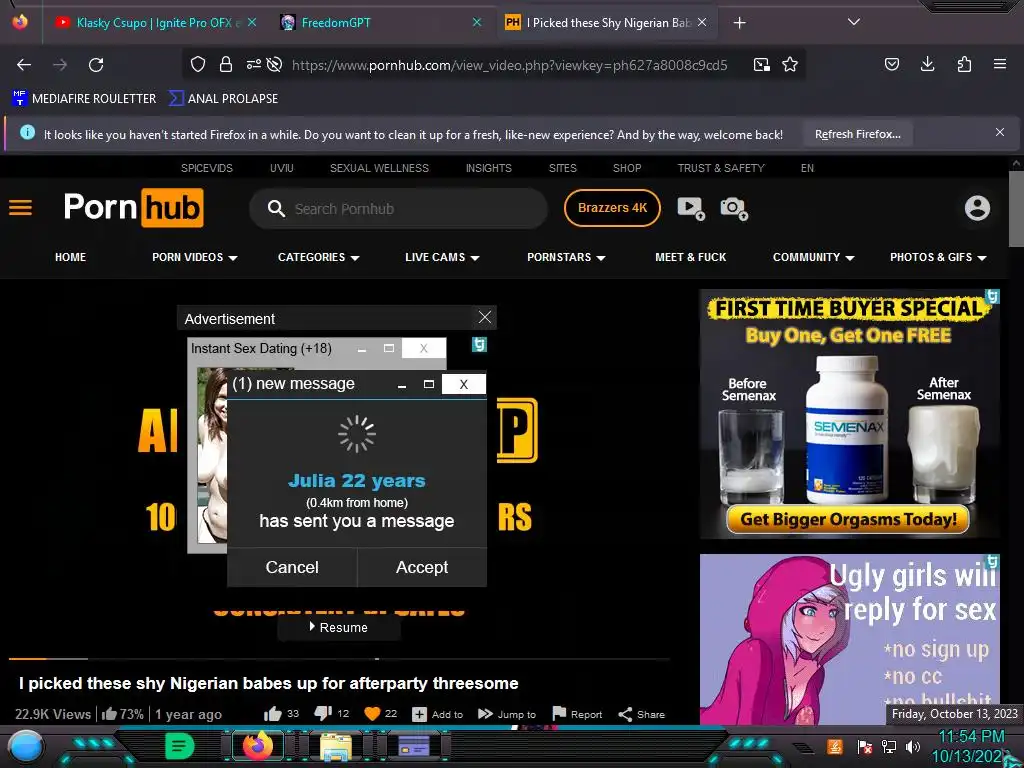Open a new browser tab
Image resolution: width=1024 pixels, height=768 pixels.
click(x=739, y=23)
